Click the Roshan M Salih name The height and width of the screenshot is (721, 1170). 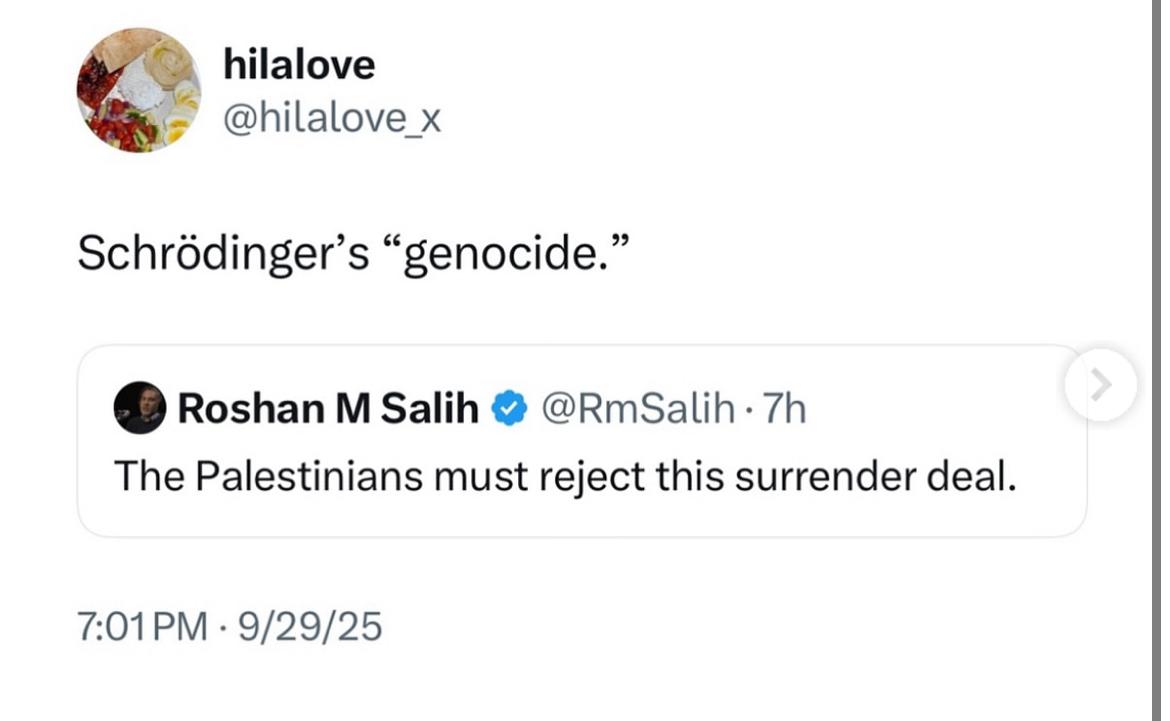[328, 408]
